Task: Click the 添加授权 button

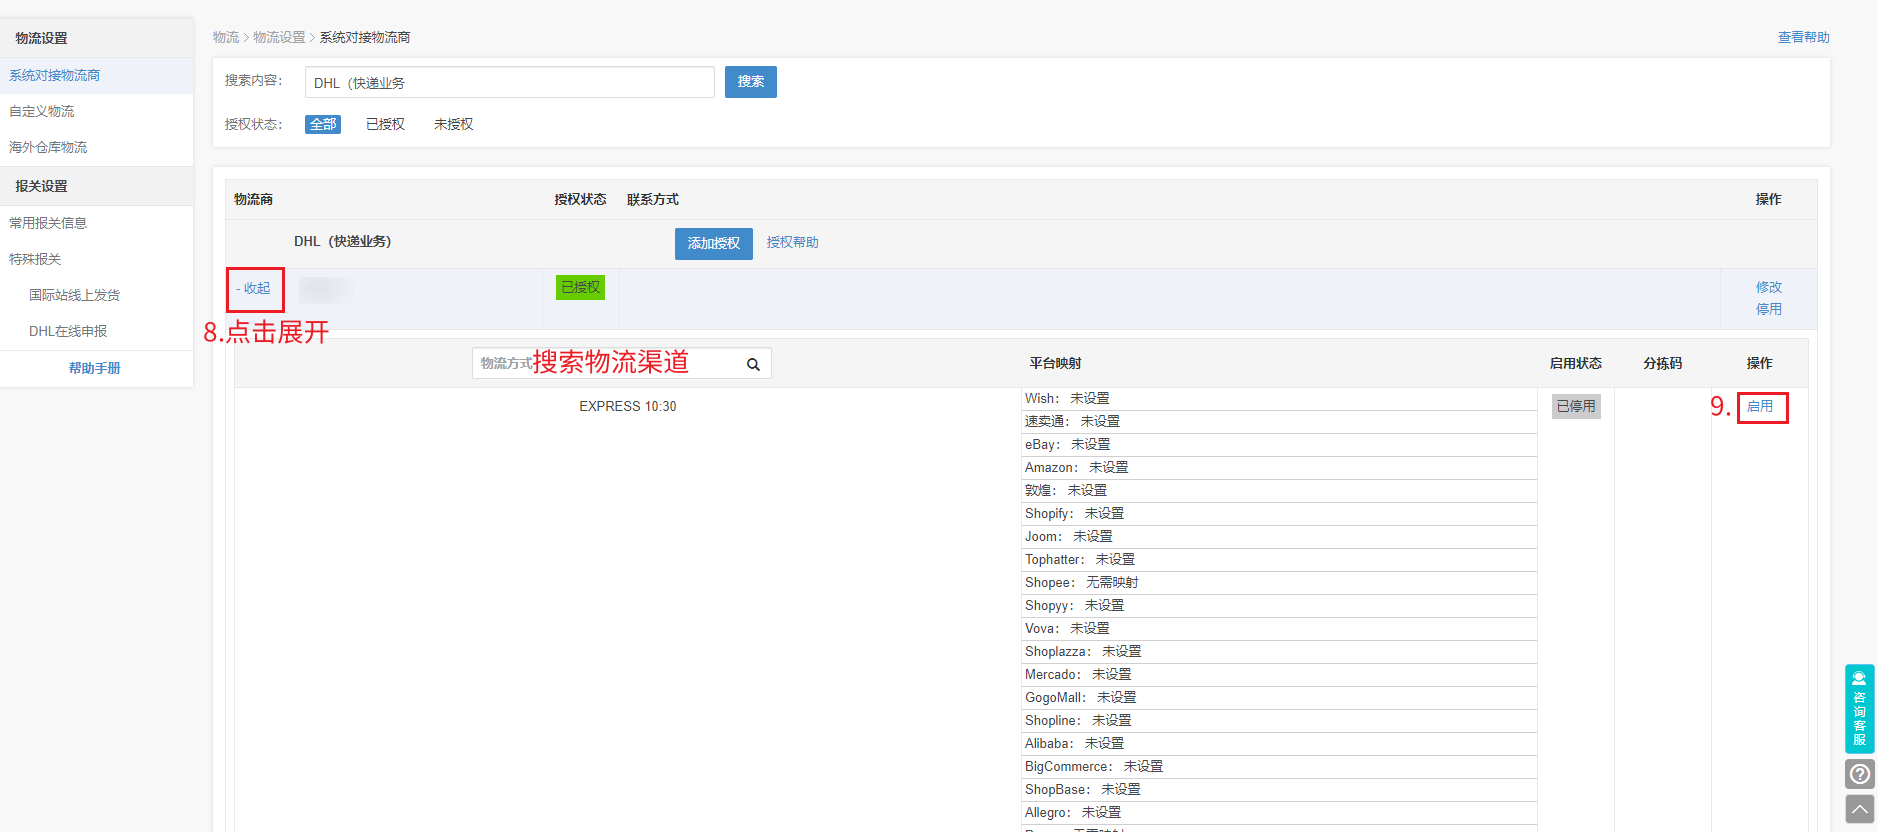Action: coord(713,243)
